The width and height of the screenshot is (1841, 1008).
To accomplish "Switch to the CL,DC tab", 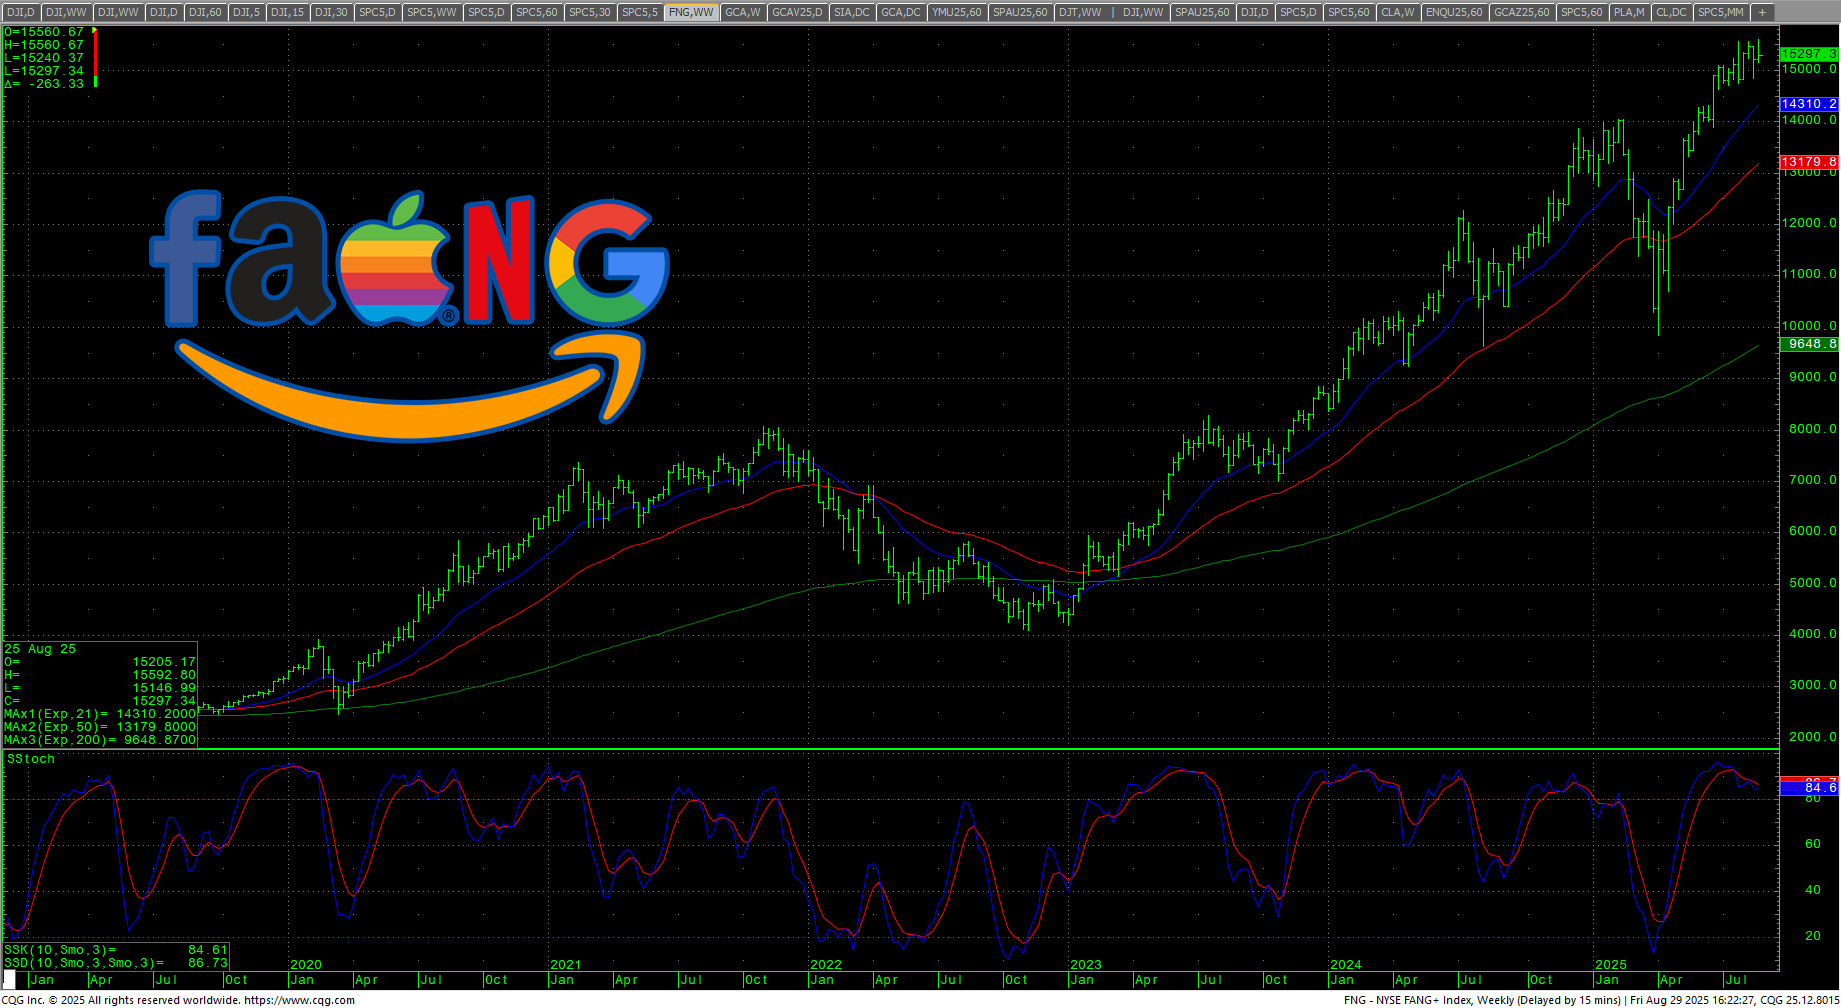I will click(1671, 12).
